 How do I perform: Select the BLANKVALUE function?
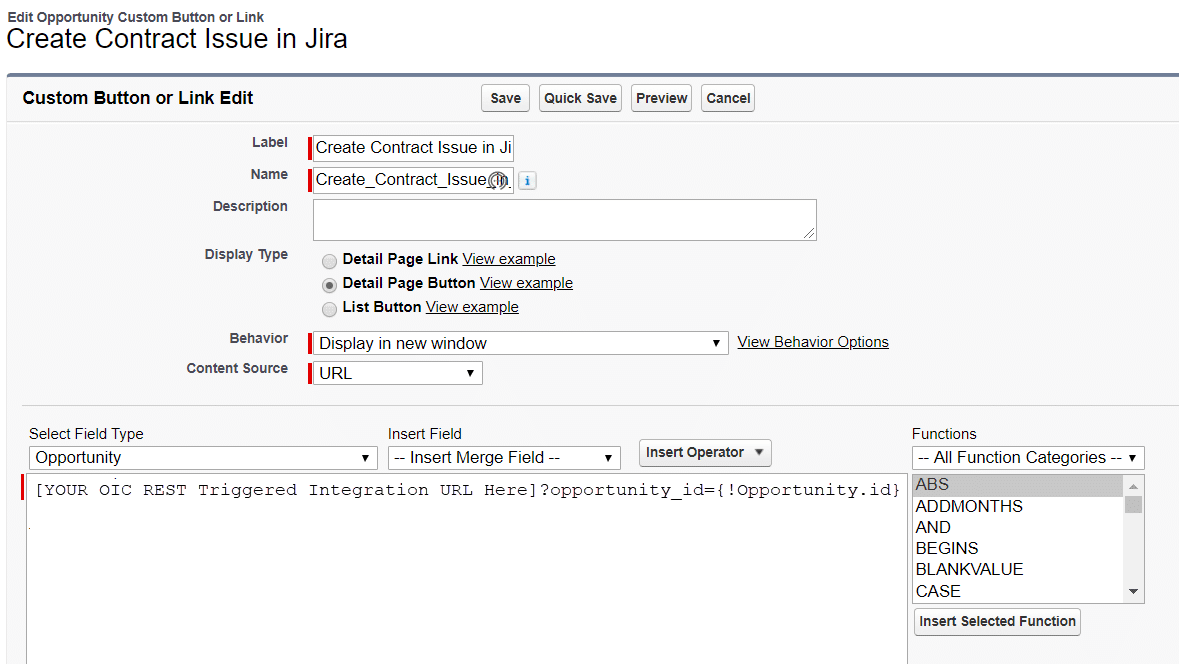[x=1018, y=569]
